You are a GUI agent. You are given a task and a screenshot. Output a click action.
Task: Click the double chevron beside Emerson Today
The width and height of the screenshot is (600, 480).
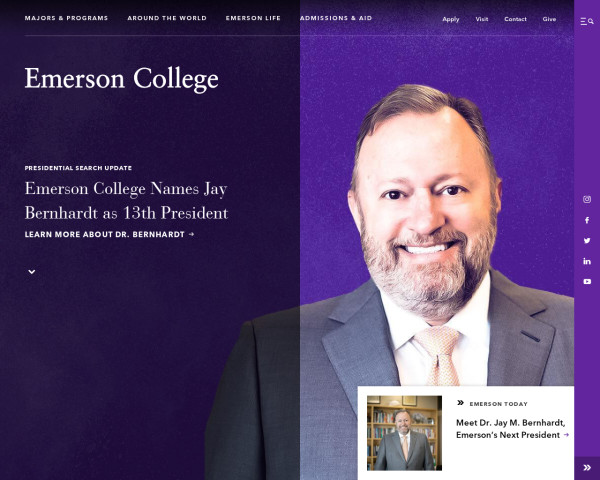click(x=460, y=403)
